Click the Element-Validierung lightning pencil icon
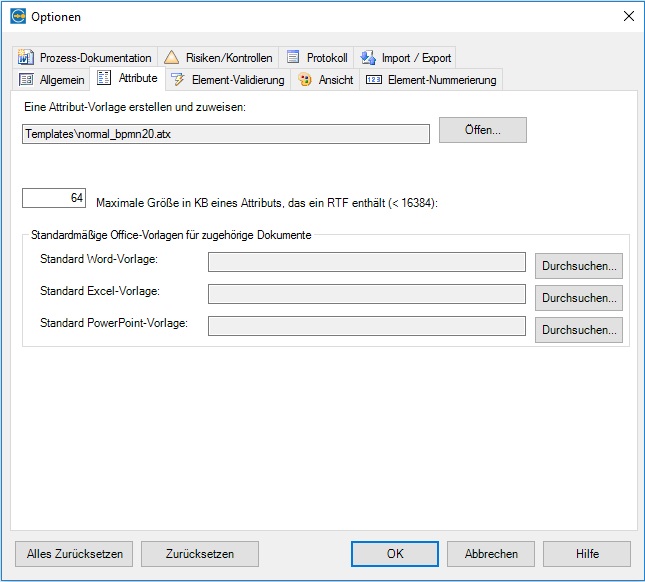 tap(178, 79)
